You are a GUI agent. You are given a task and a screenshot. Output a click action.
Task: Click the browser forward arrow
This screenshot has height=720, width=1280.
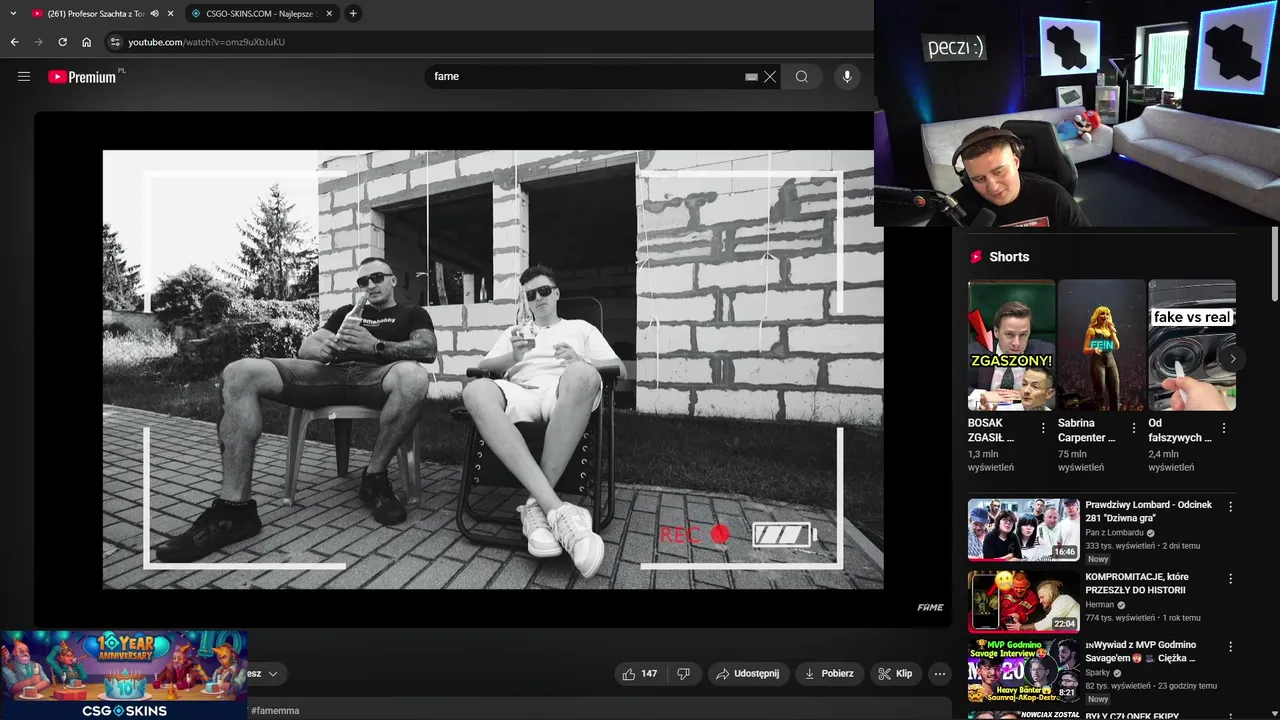(x=38, y=42)
